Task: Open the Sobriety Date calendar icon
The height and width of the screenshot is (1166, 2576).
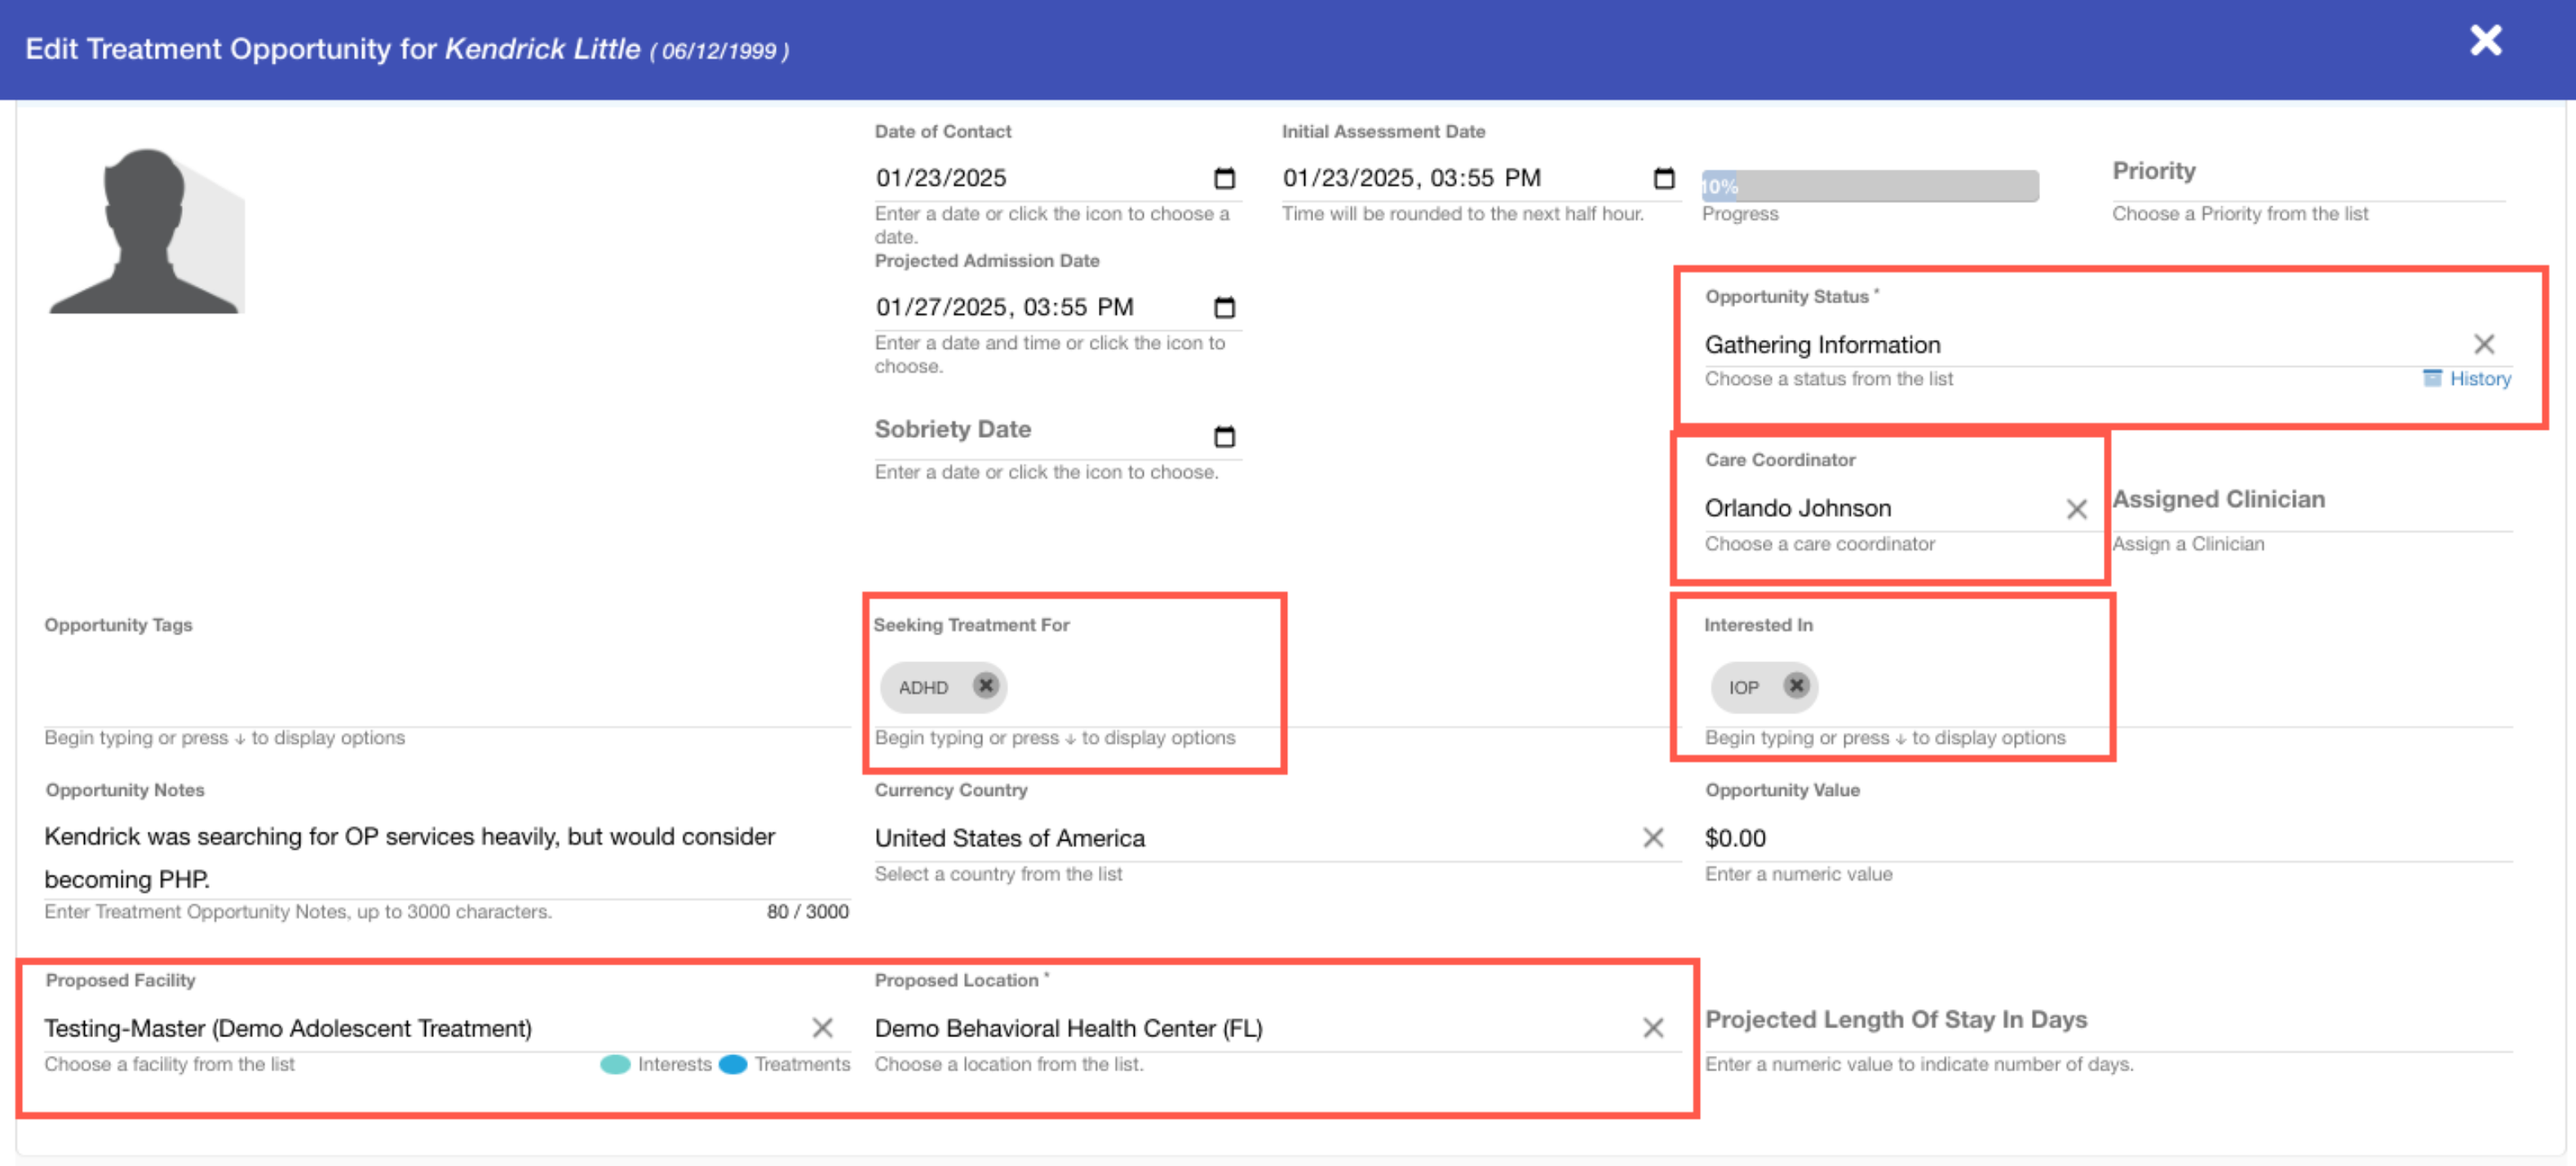Action: click(x=1224, y=436)
